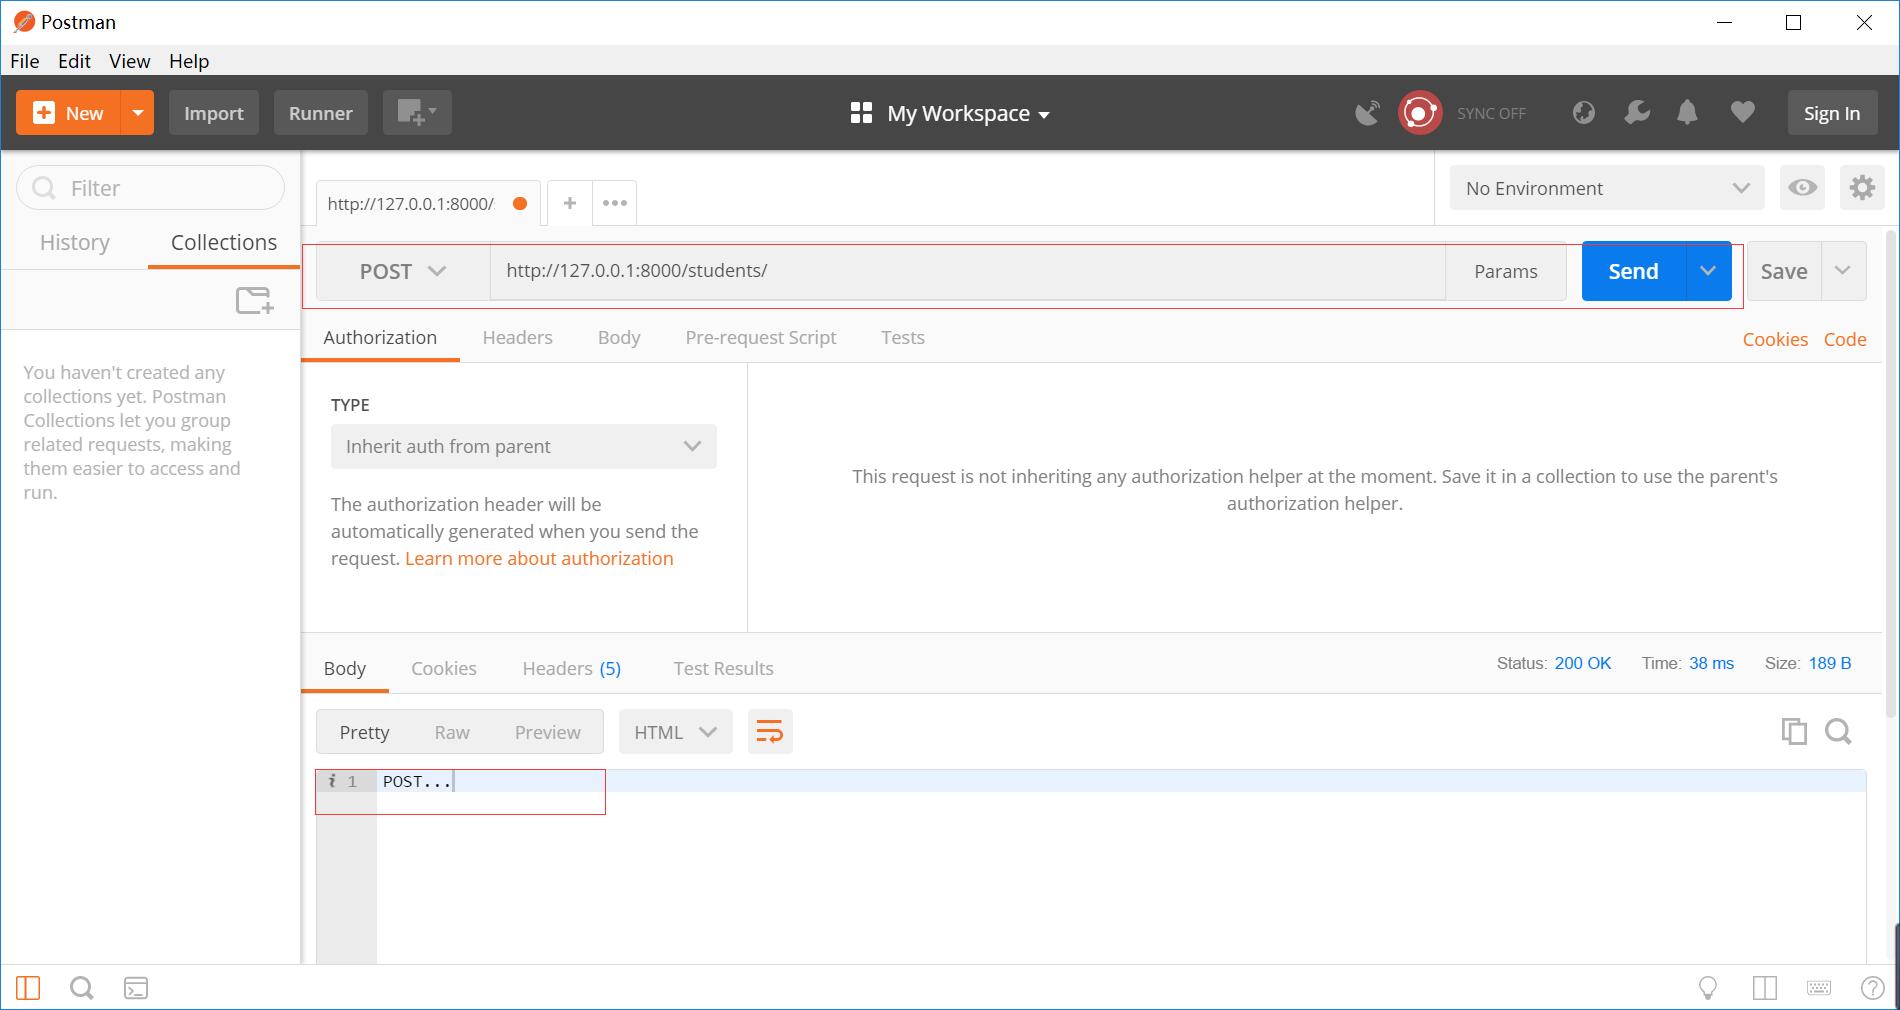The height and width of the screenshot is (1010, 1900).
Task: Click the red sync status icon
Action: [x=1419, y=113]
